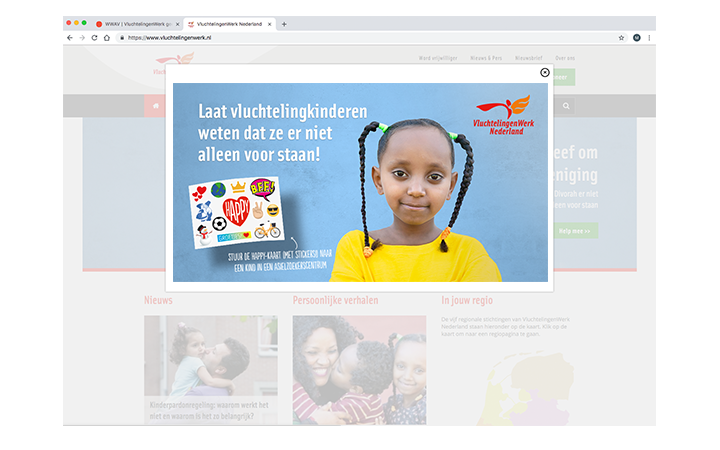Open the Persoonlijke verhalen heading

point(336,300)
